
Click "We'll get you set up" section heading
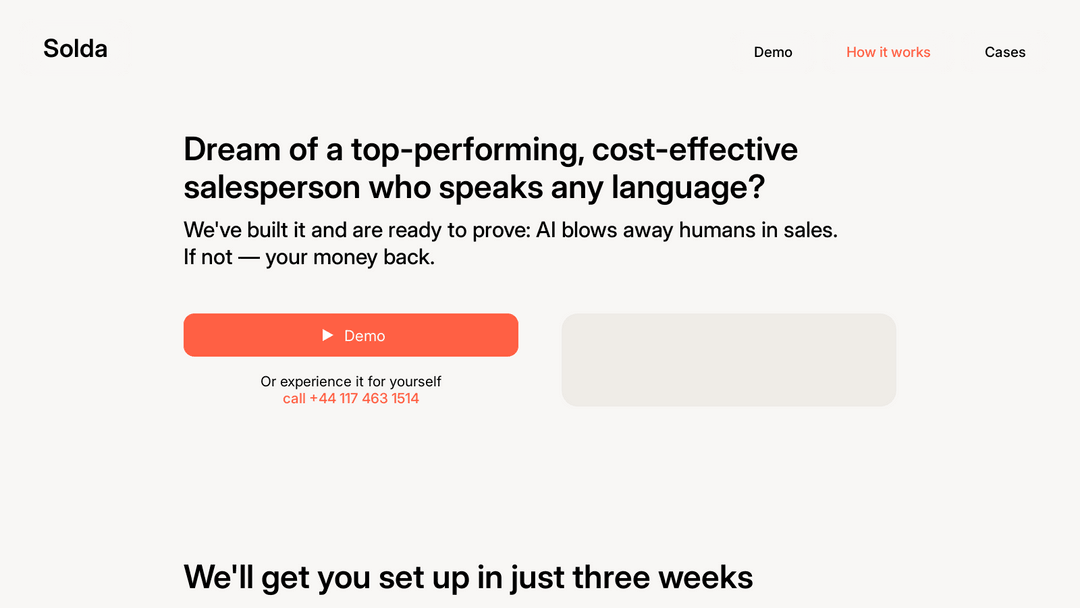click(468, 577)
